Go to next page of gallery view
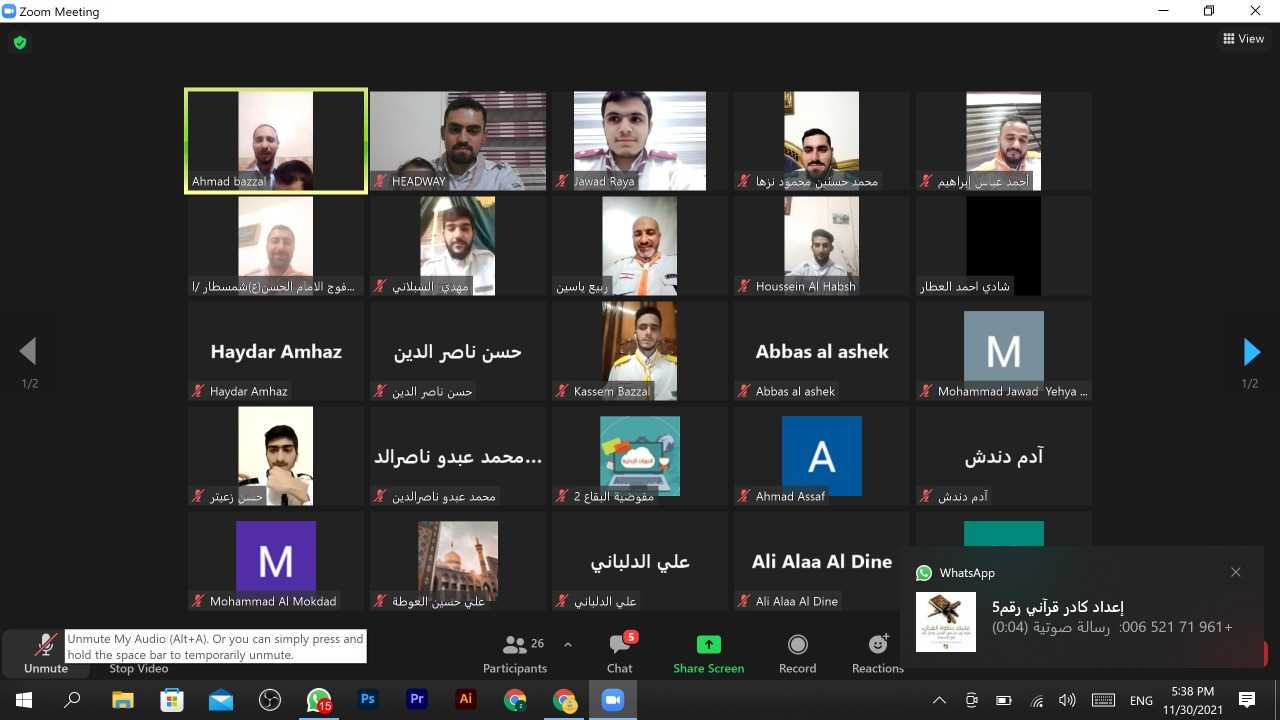1280x720 pixels. pyautogui.click(x=1251, y=352)
